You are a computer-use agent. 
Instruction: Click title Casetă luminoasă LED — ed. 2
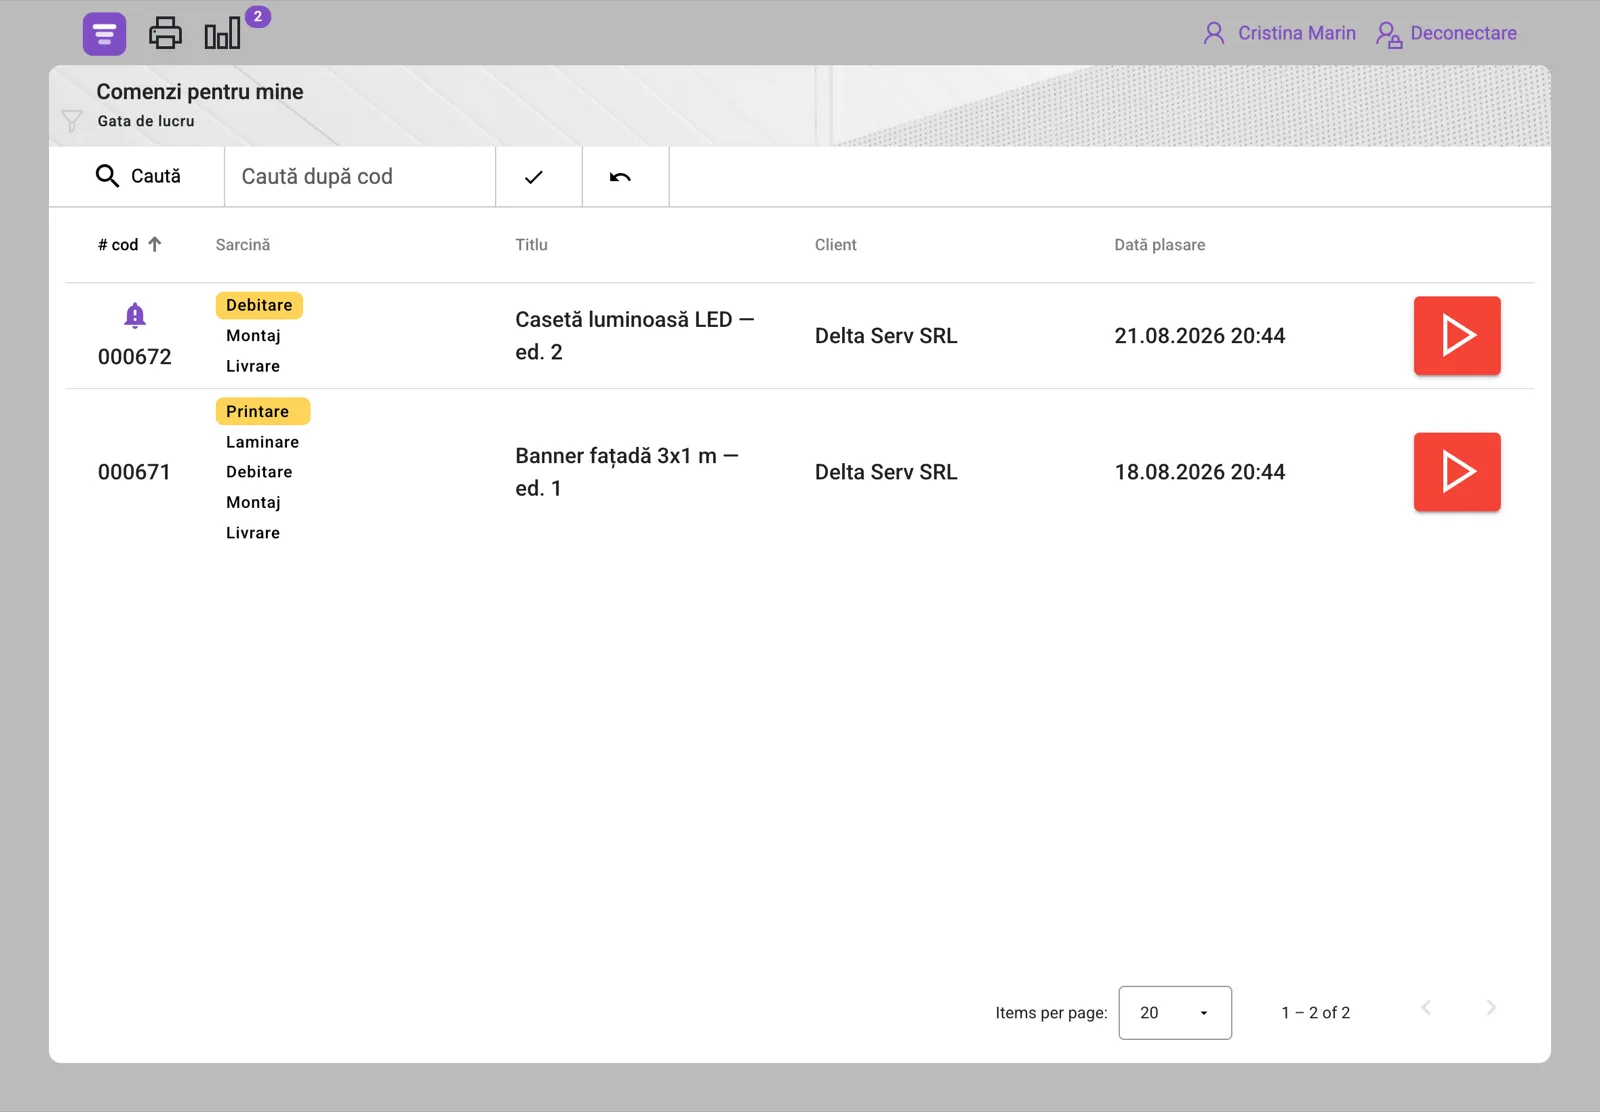point(635,336)
